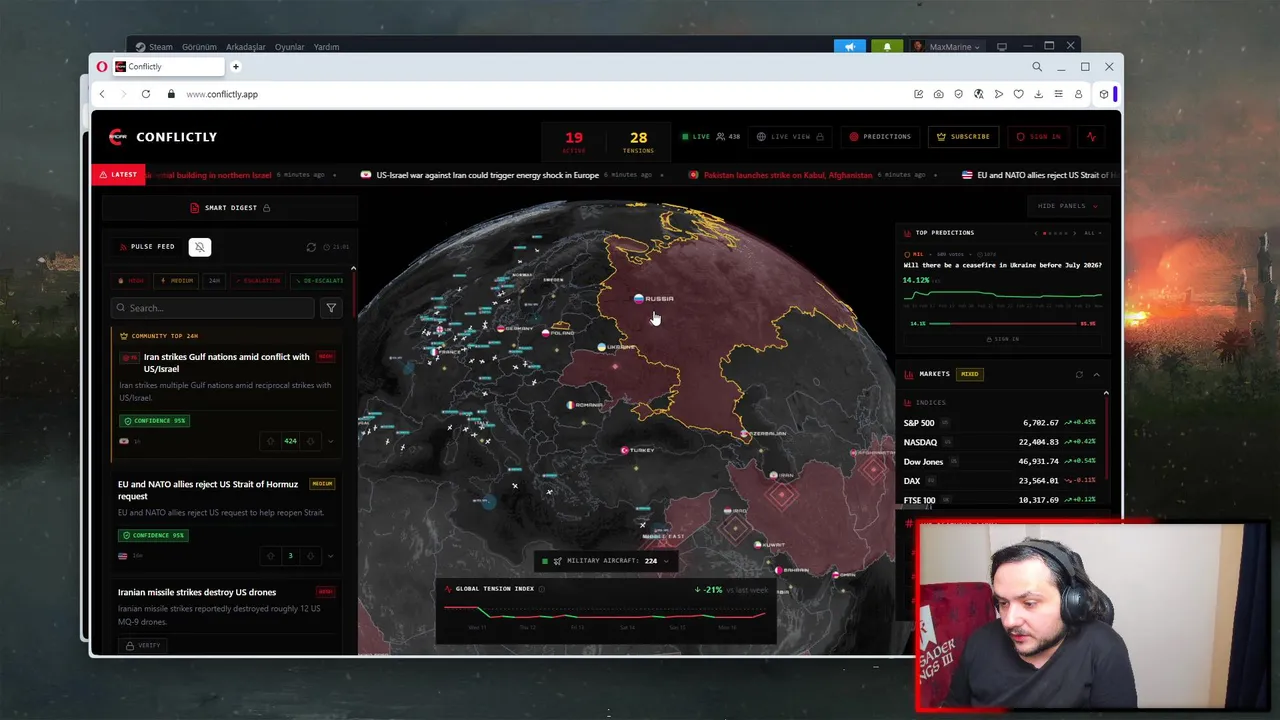The image size is (1280, 720).
Task: Collapse panels with HIDE PANELS dropdown
Action: 1068,206
